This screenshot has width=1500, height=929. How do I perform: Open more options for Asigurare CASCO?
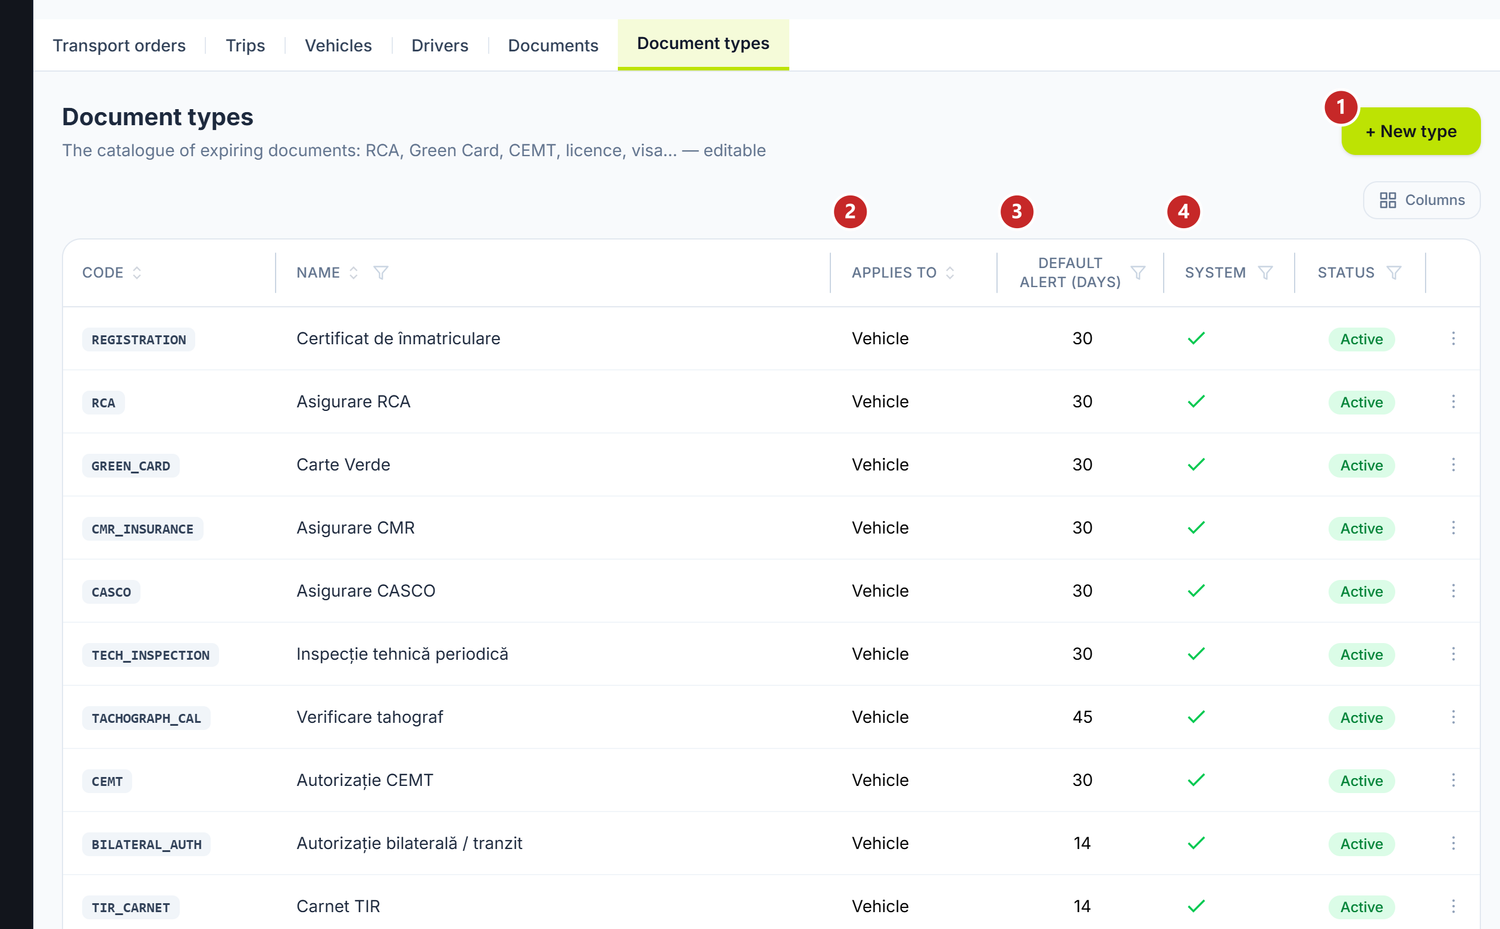click(1453, 591)
